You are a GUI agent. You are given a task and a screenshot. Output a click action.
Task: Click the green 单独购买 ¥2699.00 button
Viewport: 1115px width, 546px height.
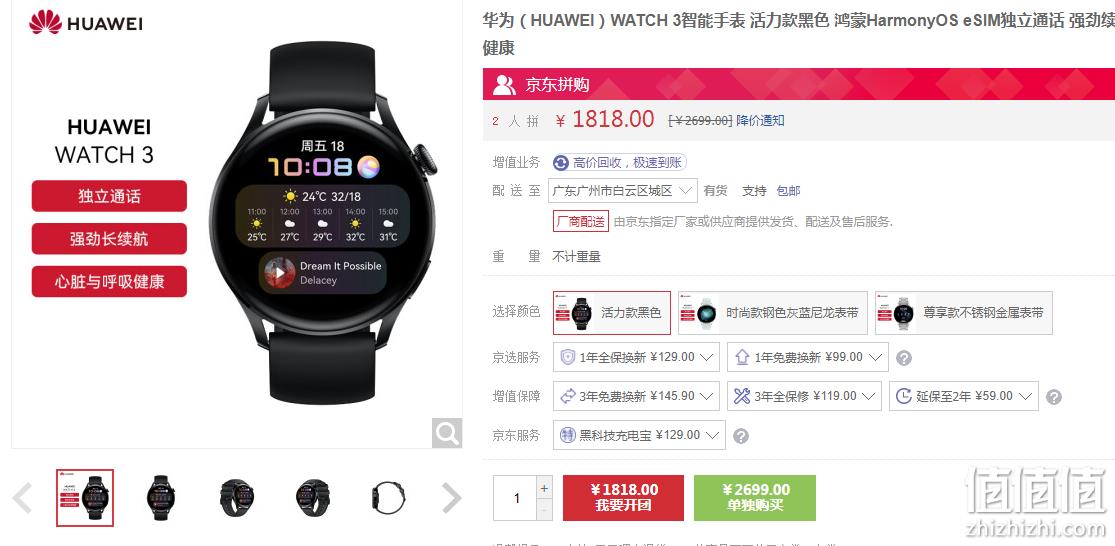754,498
